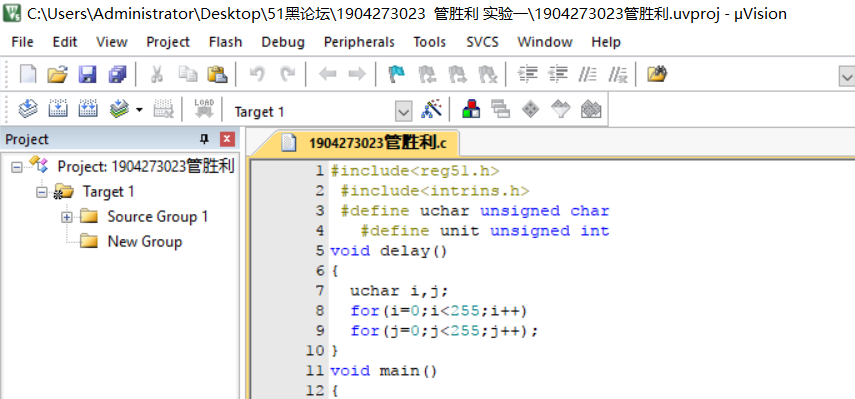
Task: Click the line 11 void main() code
Action: (x=383, y=371)
